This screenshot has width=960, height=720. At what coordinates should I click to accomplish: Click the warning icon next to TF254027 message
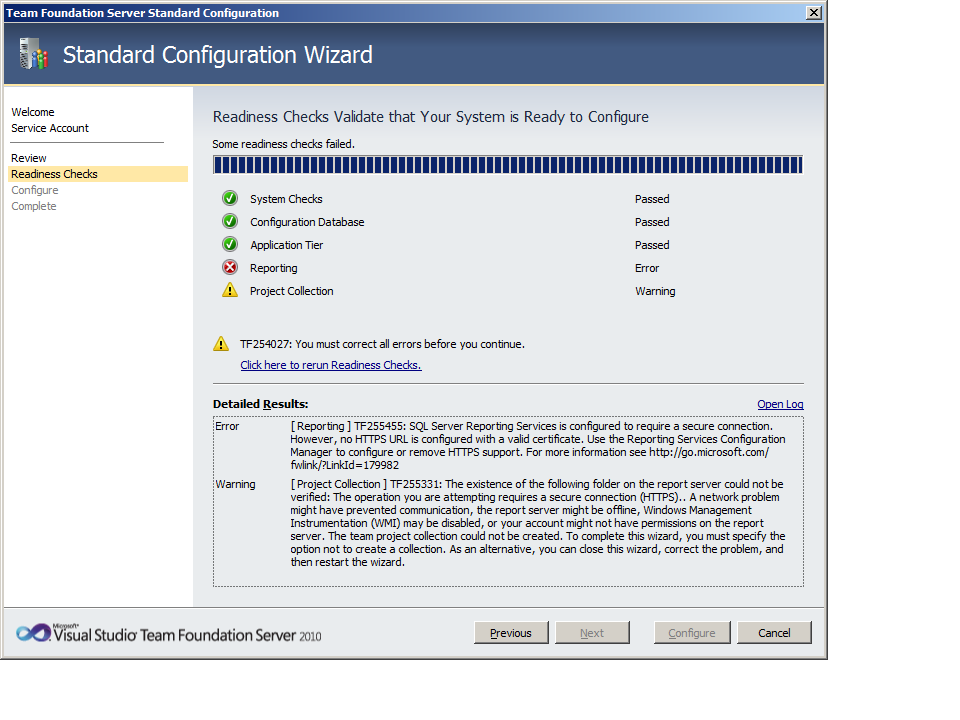[x=220, y=343]
